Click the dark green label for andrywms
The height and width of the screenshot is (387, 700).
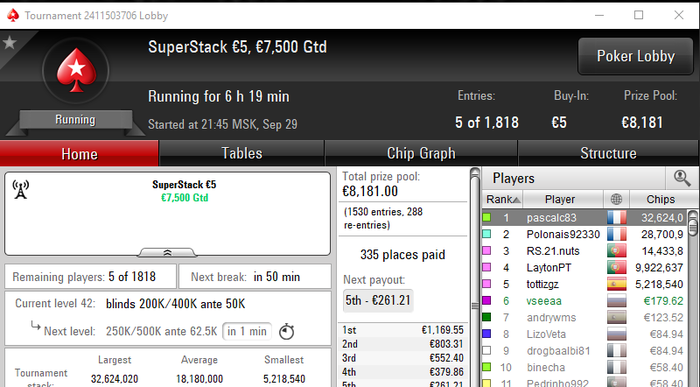pos(487,317)
